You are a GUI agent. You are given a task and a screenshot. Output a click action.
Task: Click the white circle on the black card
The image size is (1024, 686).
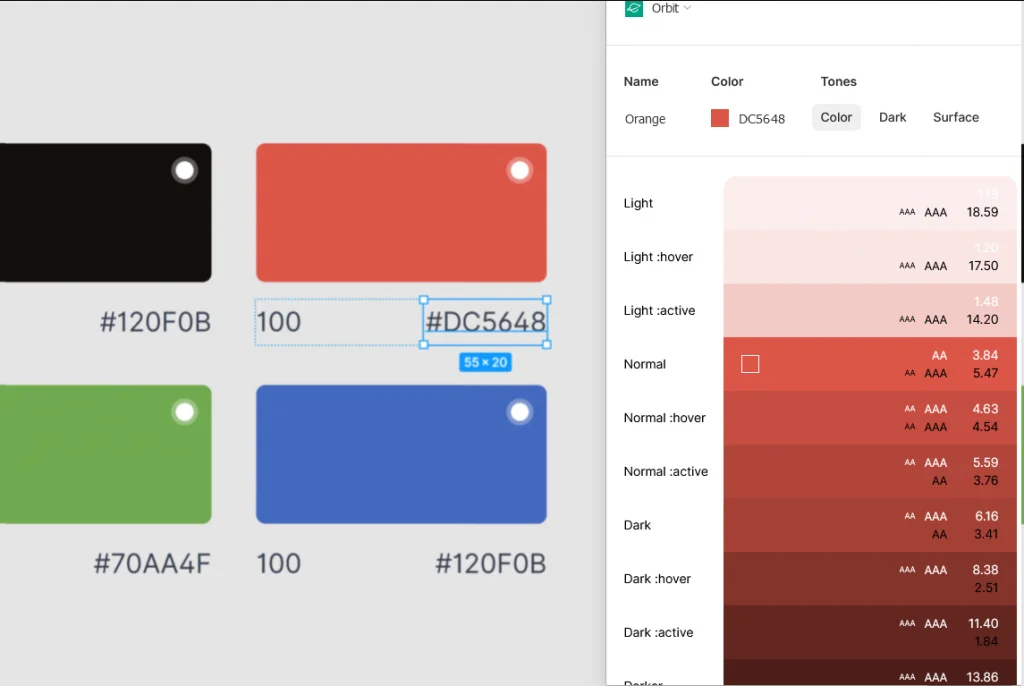click(184, 171)
